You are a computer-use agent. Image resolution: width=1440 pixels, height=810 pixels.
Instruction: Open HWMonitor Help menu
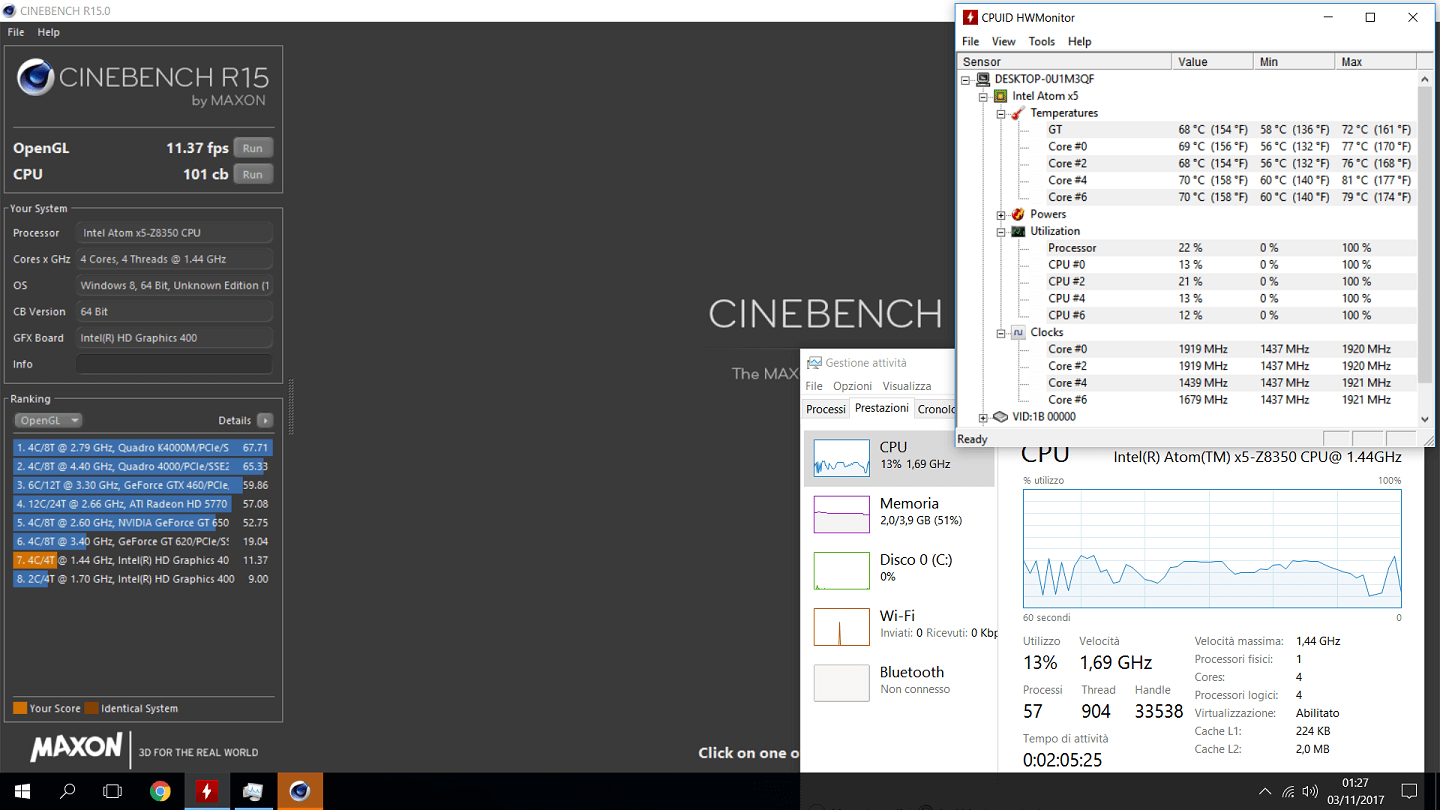tap(1080, 42)
